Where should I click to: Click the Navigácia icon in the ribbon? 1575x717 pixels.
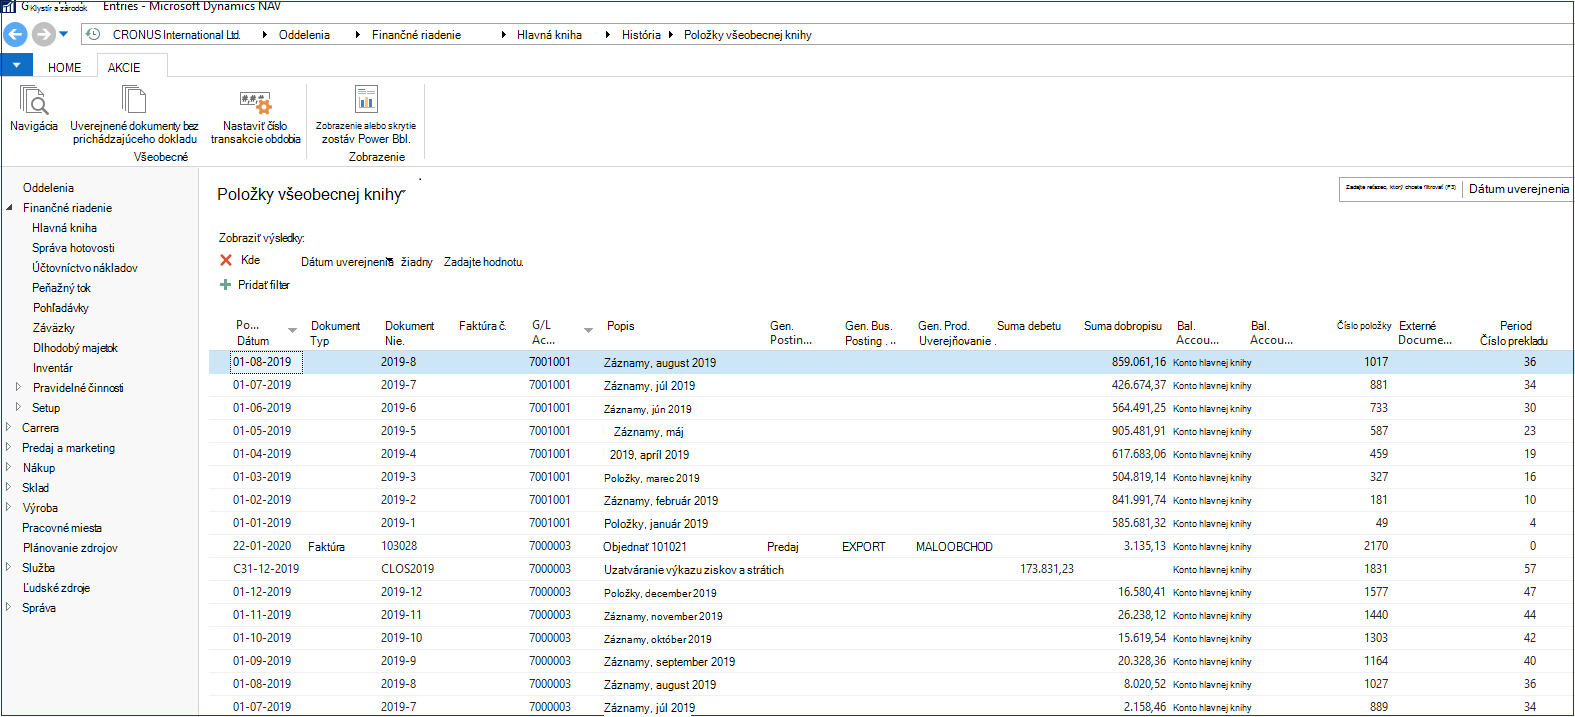[34, 100]
